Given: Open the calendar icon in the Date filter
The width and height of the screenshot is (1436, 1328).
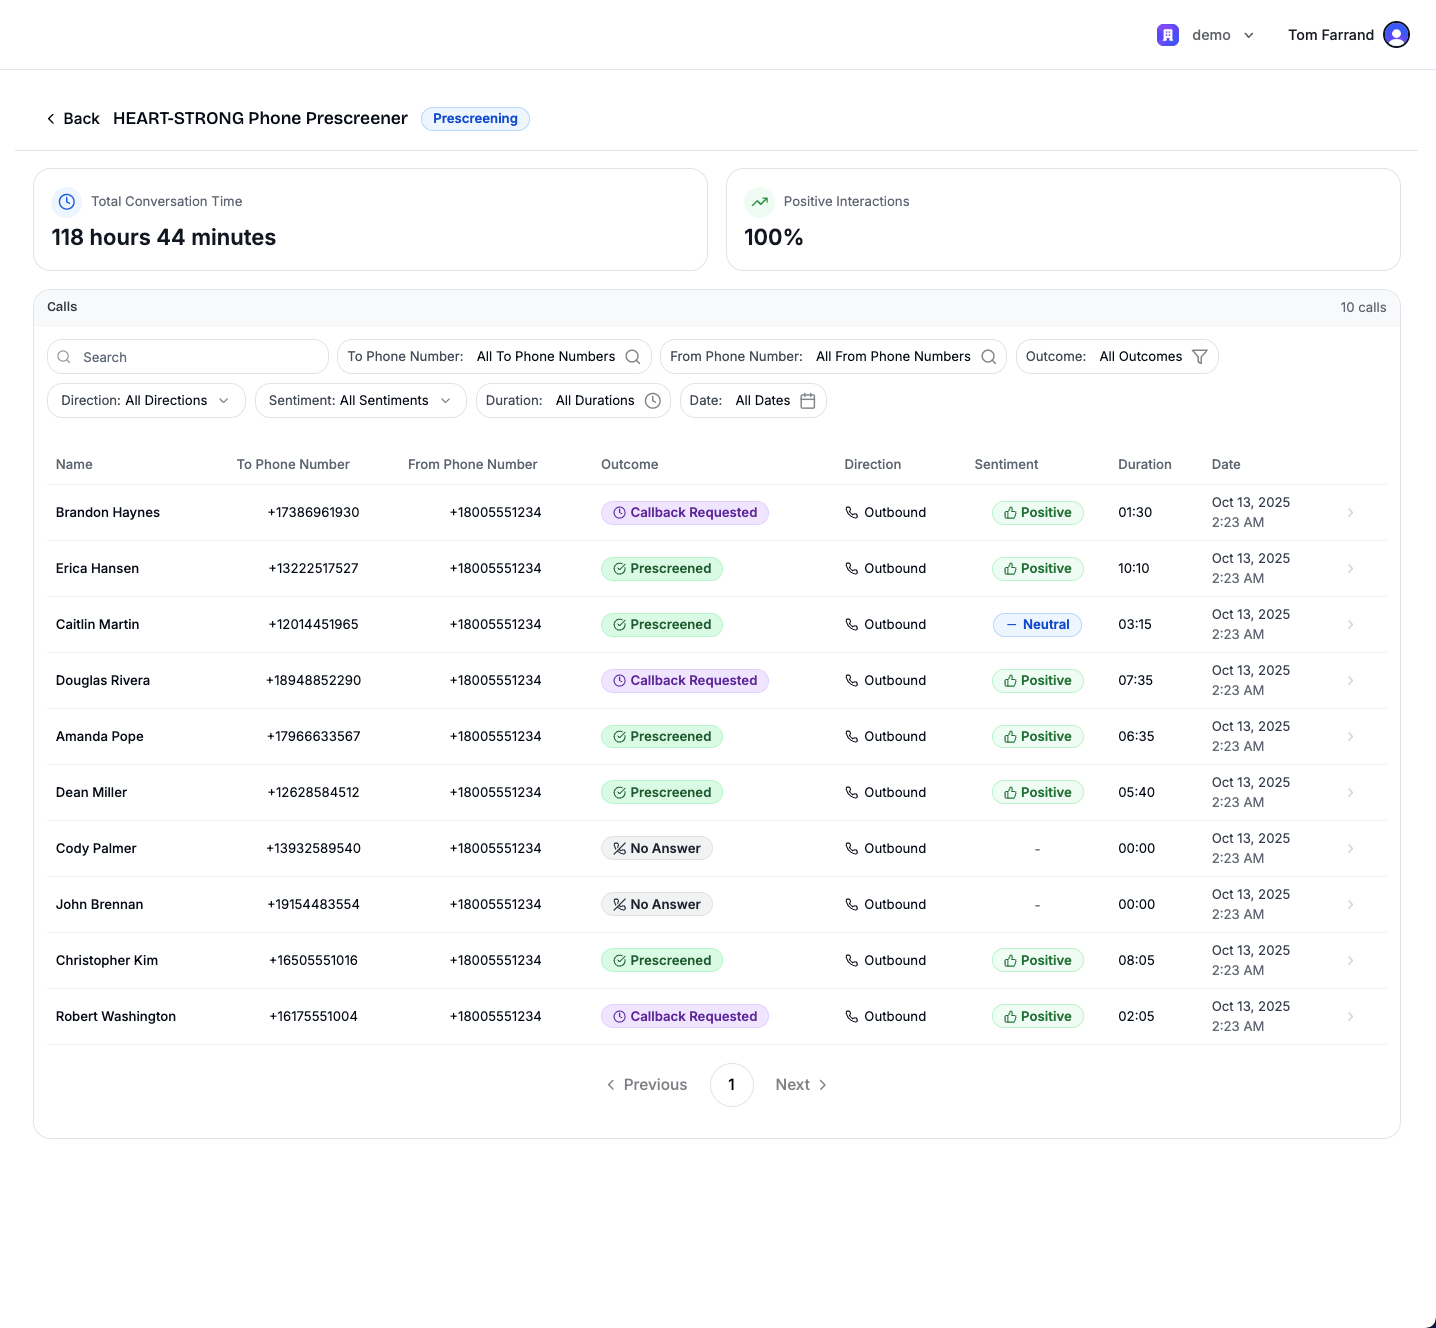Looking at the screenshot, I should pos(808,401).
